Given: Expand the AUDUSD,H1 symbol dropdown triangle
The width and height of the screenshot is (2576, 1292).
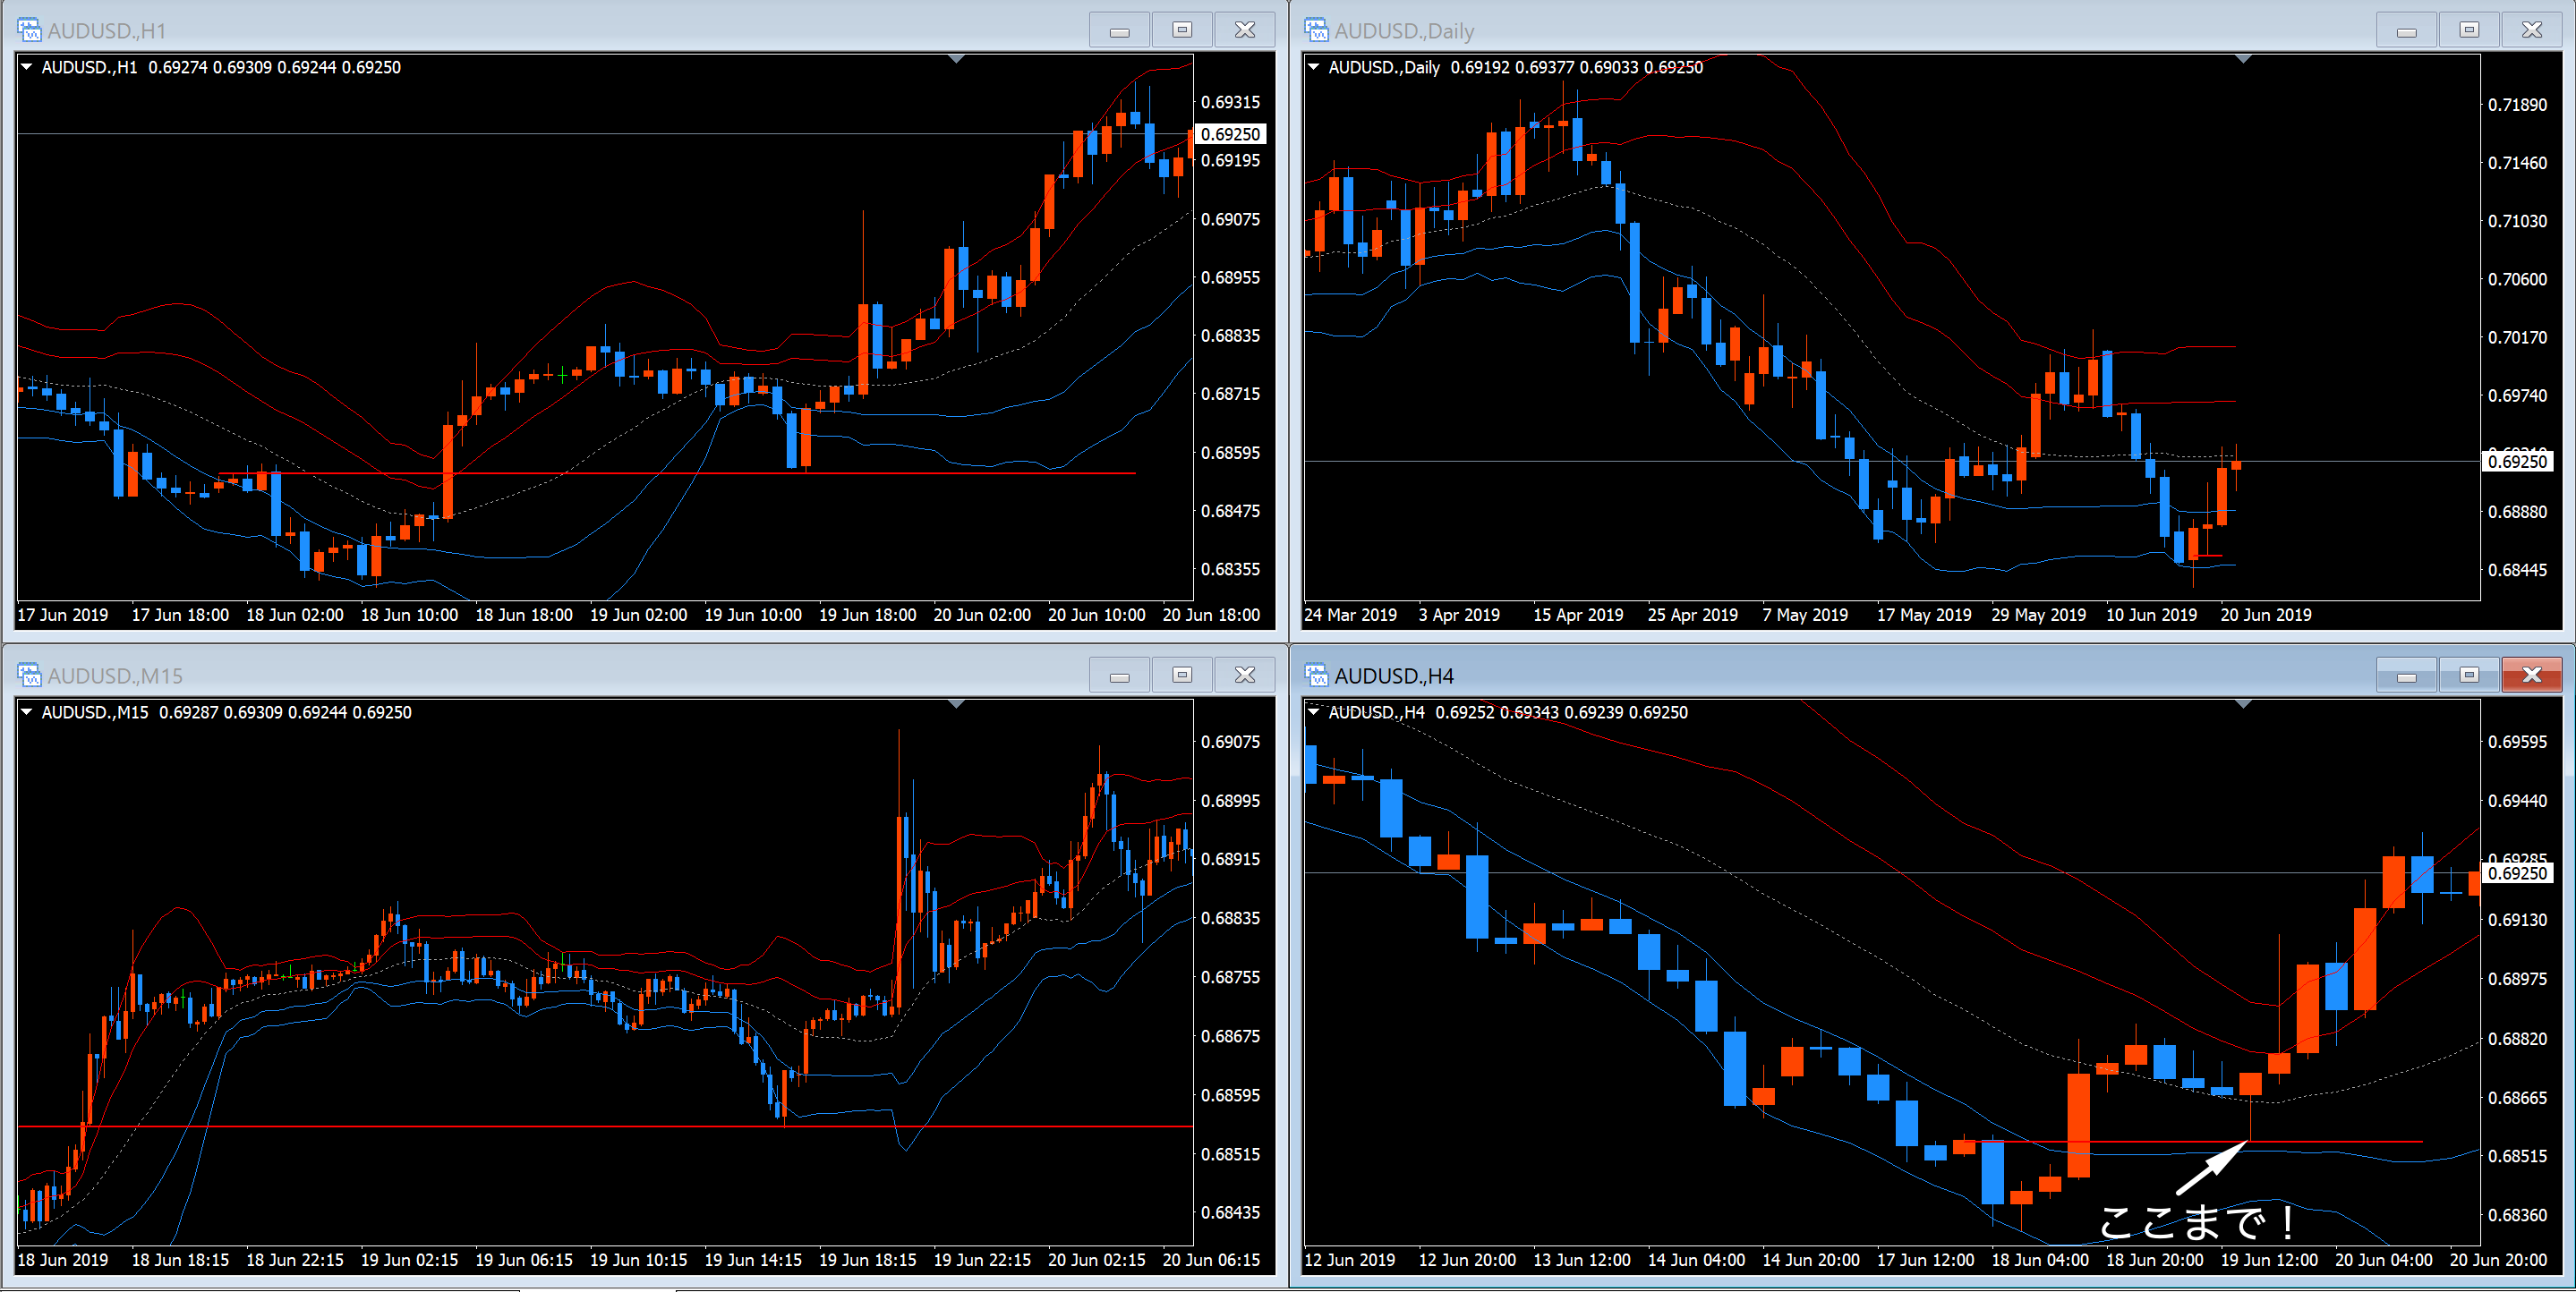Looking at the screenshot, I should pos(27,67).
